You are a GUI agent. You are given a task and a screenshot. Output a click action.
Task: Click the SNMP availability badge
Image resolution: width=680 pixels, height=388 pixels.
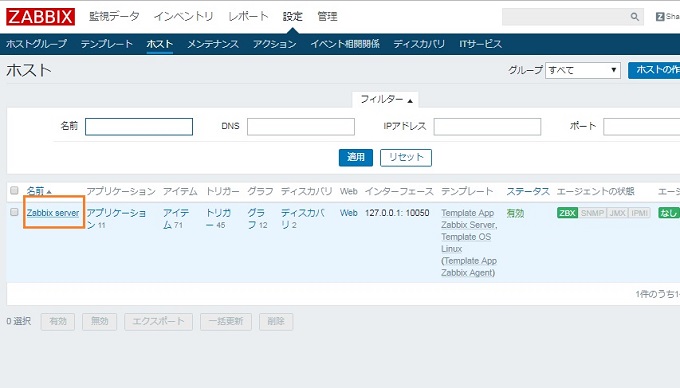pyautogui.click(x=592, y=213)
